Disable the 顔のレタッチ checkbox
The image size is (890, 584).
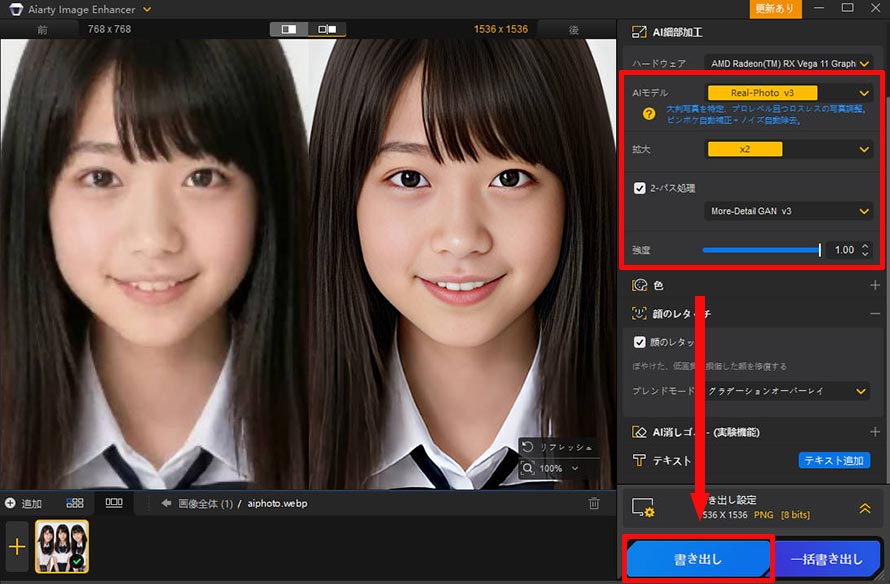coord(641,342)
